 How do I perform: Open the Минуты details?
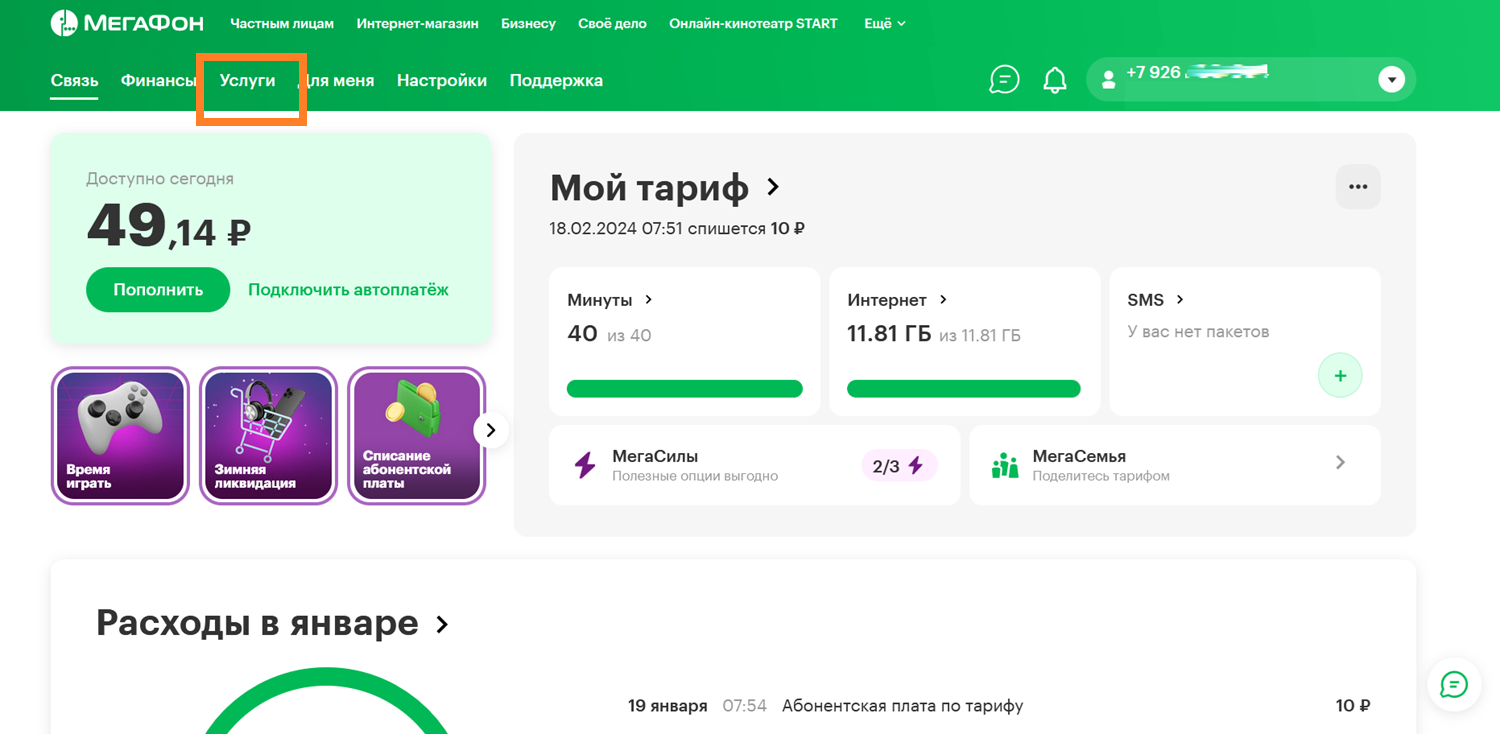click(x=610, y=300)
